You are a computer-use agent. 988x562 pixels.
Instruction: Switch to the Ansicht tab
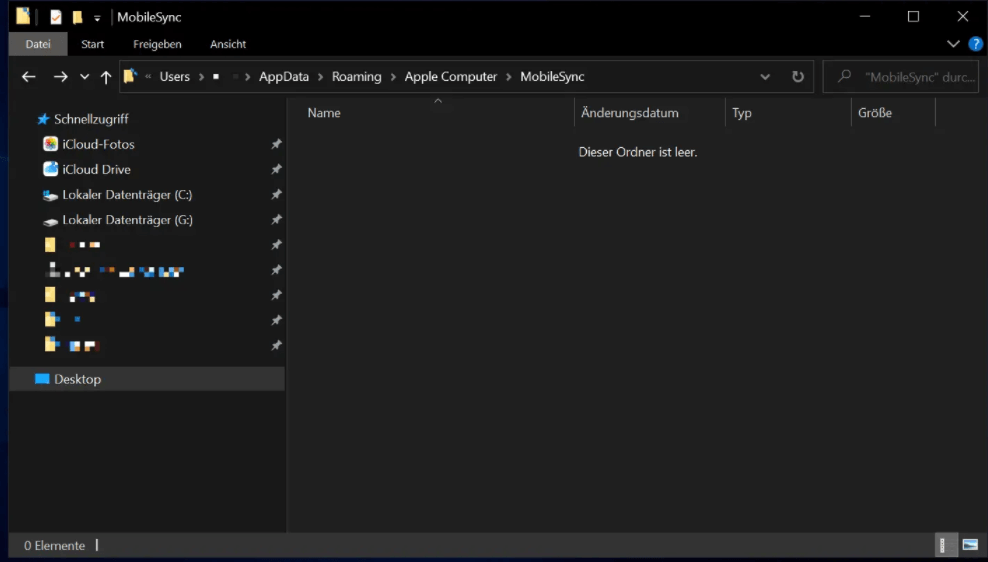[x=228, y=44]
